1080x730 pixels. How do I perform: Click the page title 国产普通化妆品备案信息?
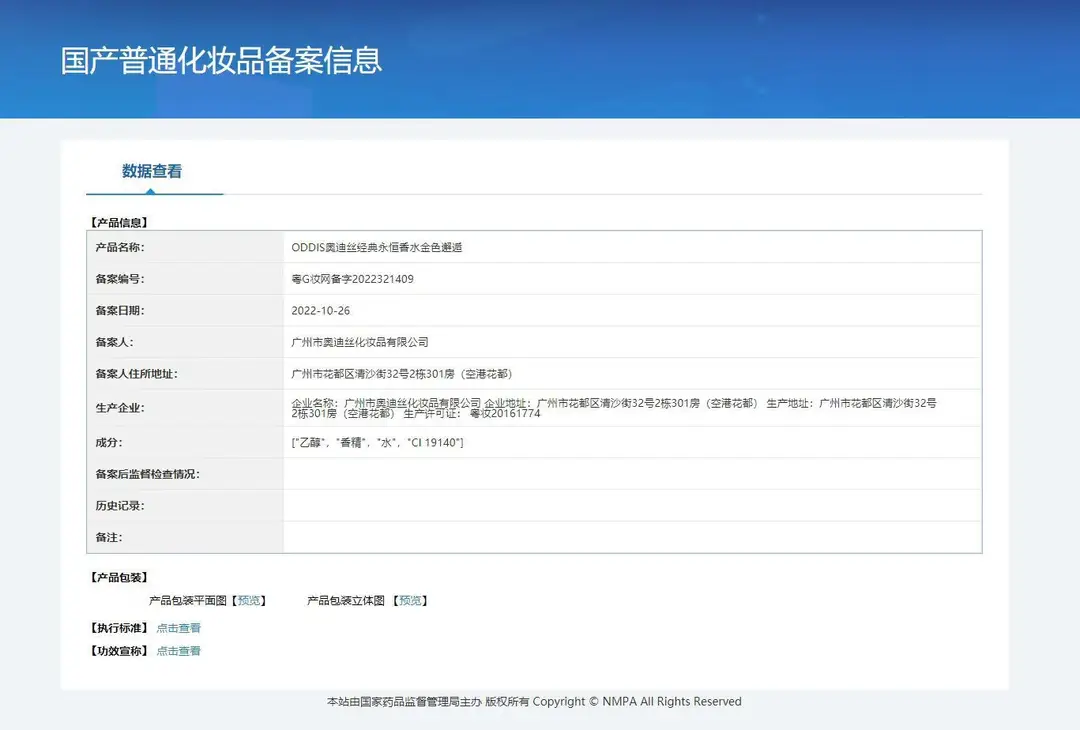click(221, 61)
